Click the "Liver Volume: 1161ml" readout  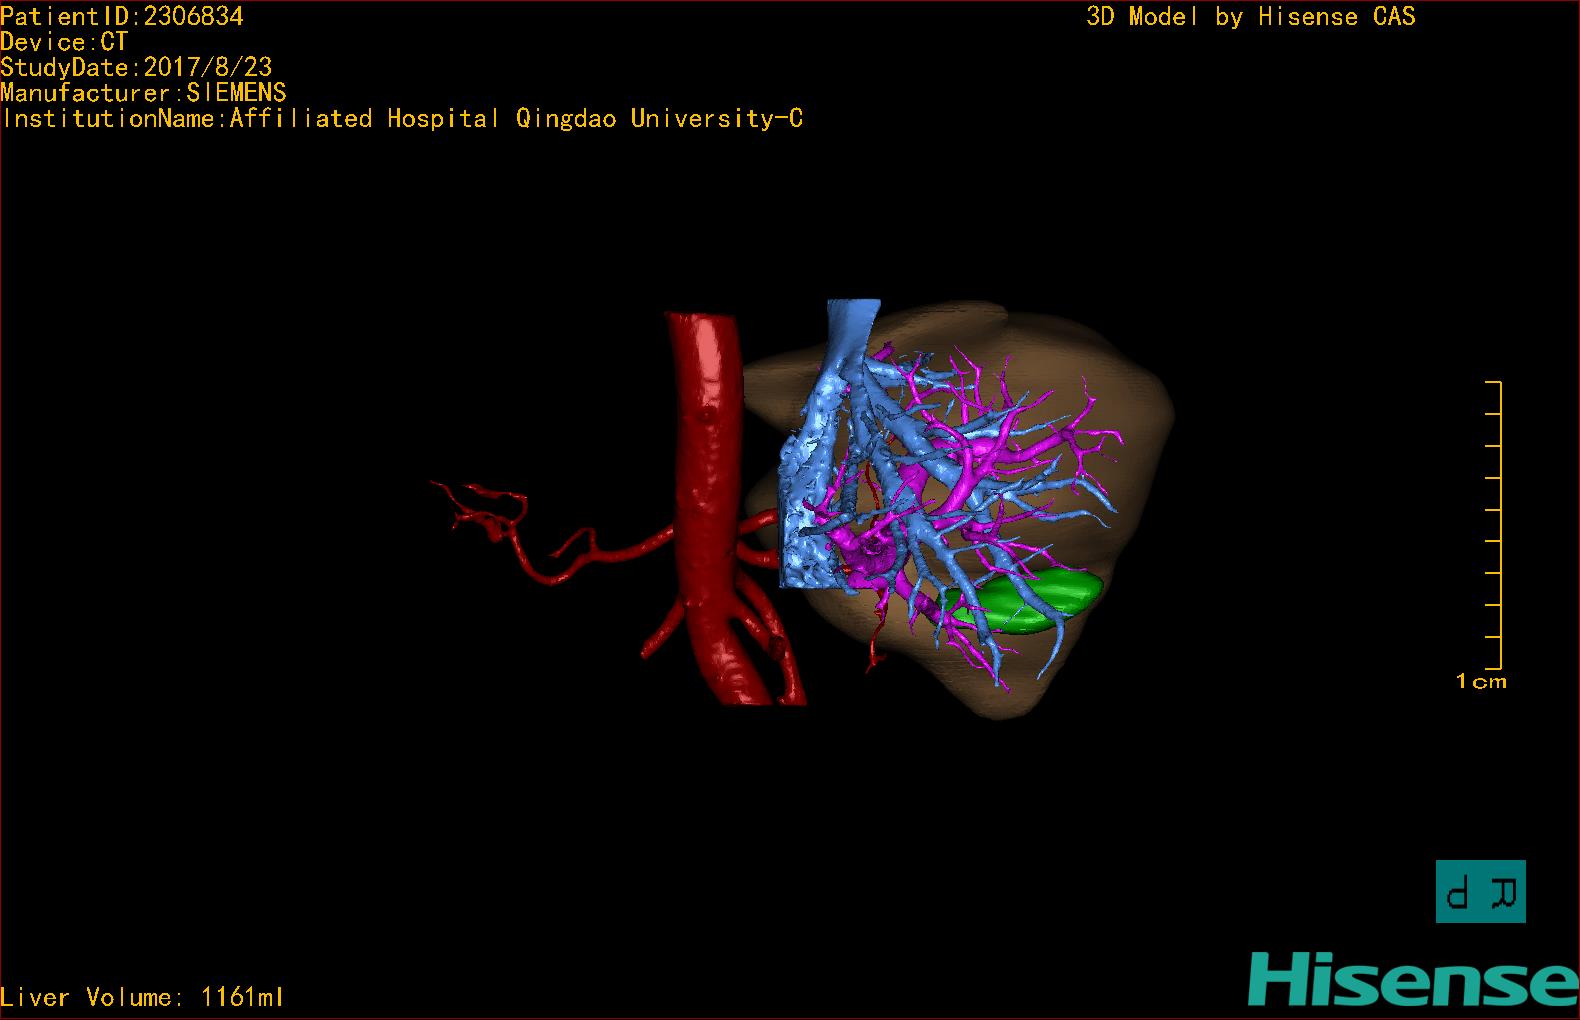[x=142, y=997]
